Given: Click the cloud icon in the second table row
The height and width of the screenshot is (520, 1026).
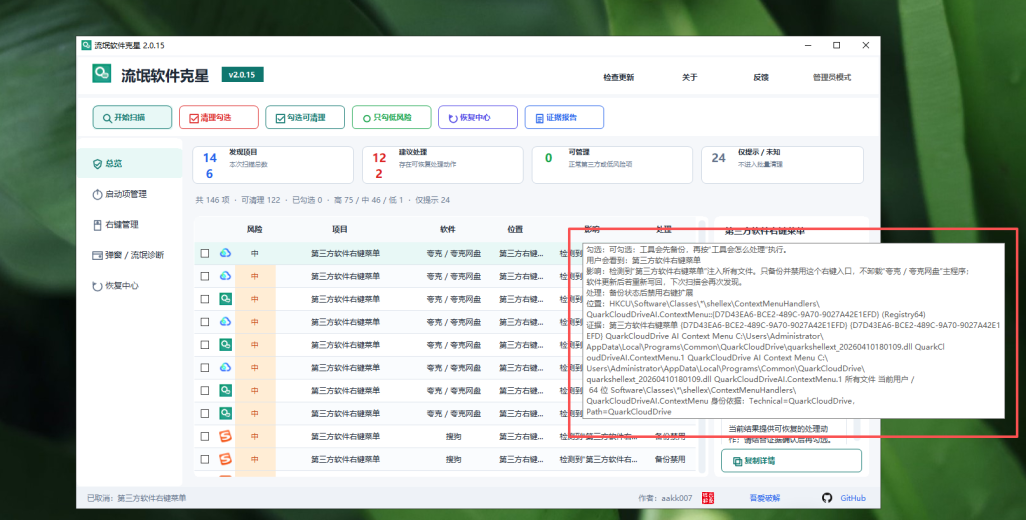Looking at the screenshot, I should tap(225, 276).
